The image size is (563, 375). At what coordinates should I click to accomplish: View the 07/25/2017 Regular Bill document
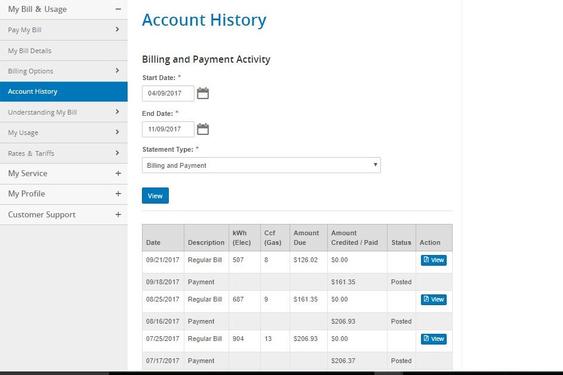tap(434, 339)
